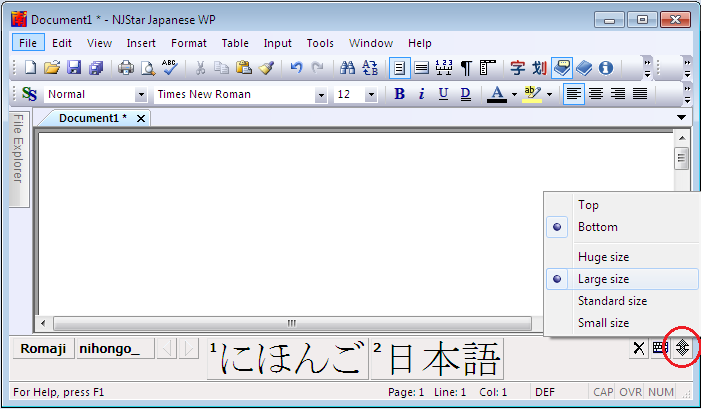The height and width of the screenshot is (409, 701).
Task: Open the File menu
Action: click(28, 43)
